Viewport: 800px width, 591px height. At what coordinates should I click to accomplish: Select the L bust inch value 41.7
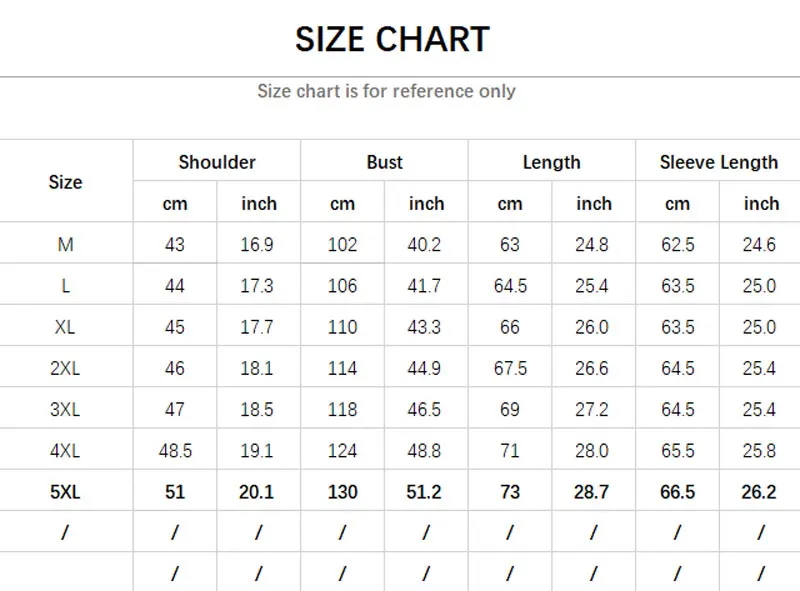tap(426, 286)
